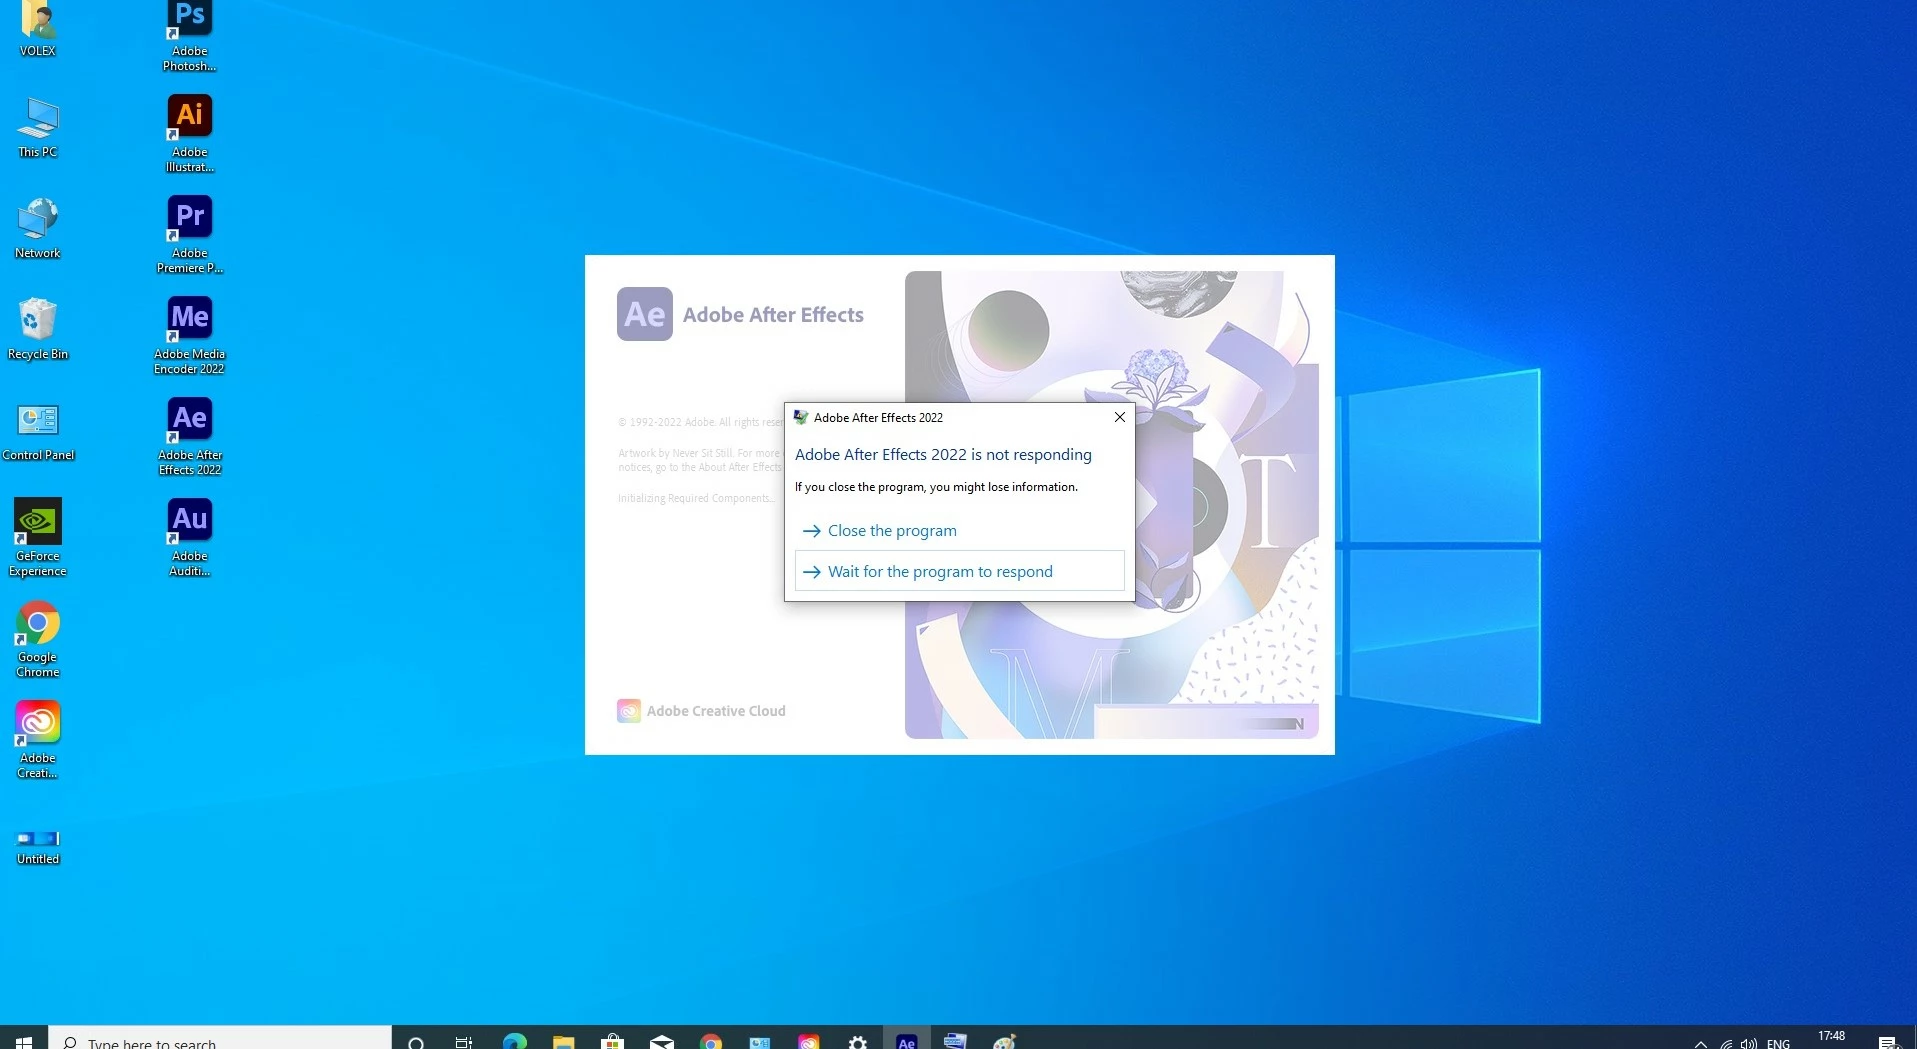
Task: Open the Adobe Photoshop desktop shortcut
Action: [189, 36]
